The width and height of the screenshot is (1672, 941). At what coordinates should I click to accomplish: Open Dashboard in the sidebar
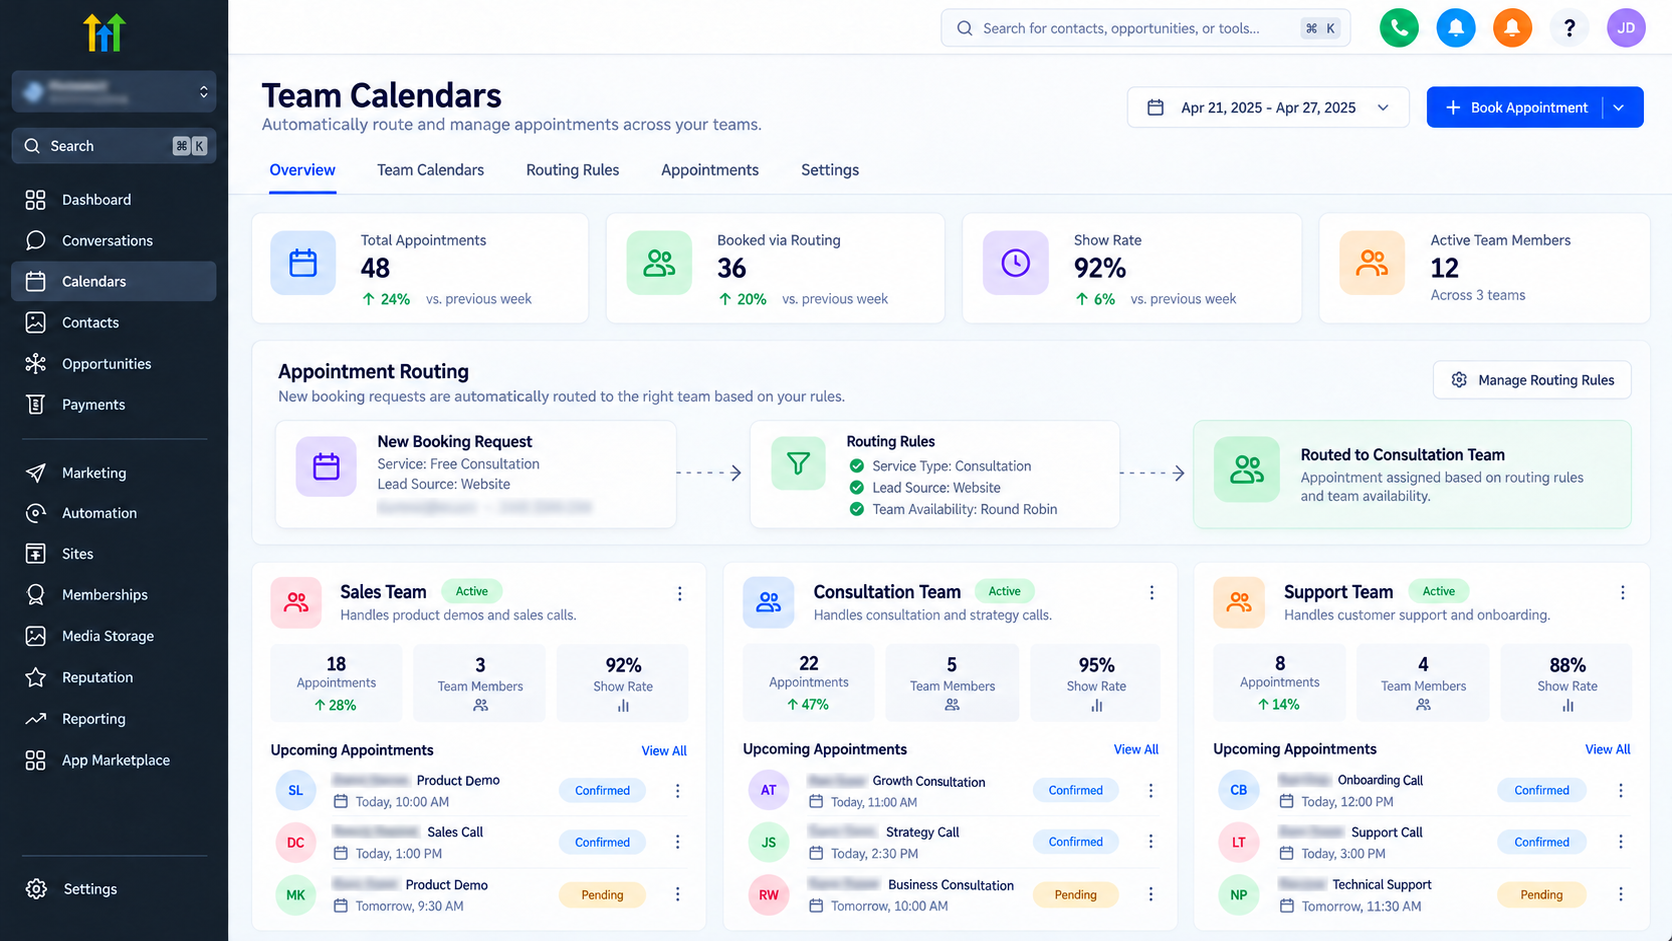(113, 199)
